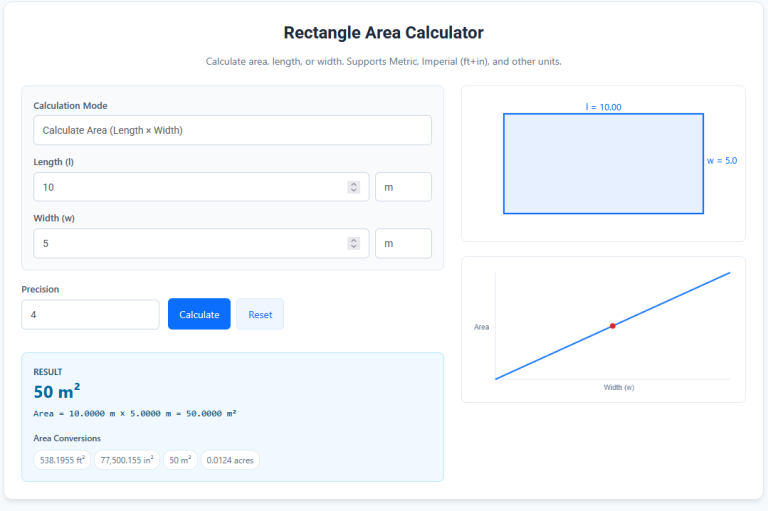
Task: Click the blue rectangle diagram
Action: (603, 164)
